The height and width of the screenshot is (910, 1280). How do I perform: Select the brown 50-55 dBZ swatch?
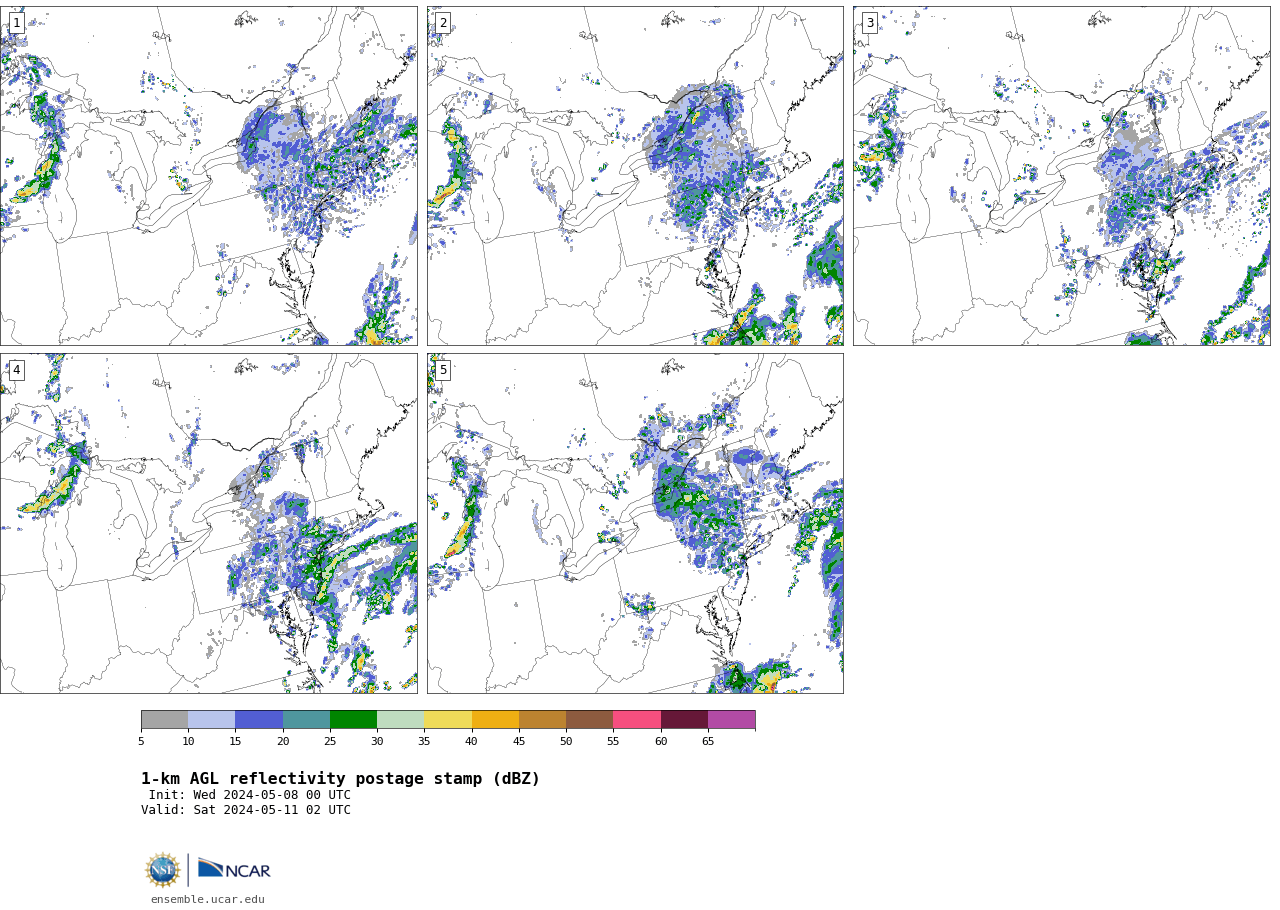589,720
